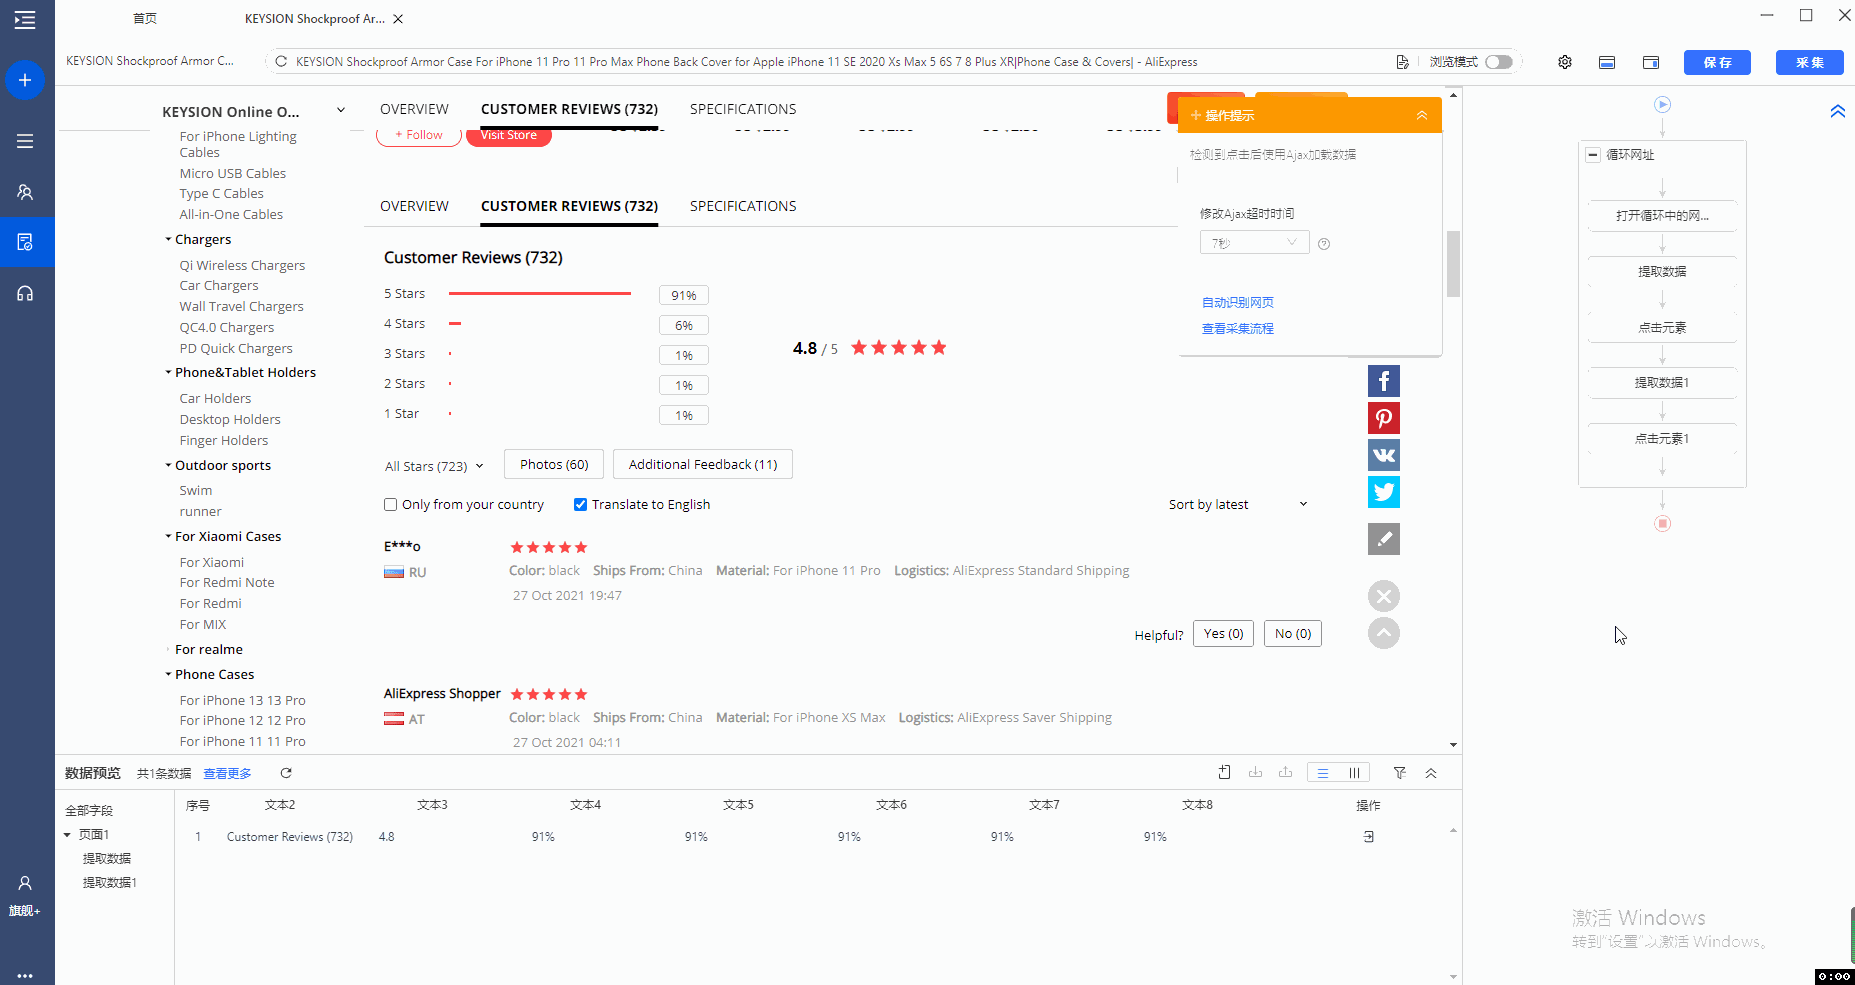Open the sticky top SPECIFICATIONS tab
This screenshot has height=985, width=1855.
point(743,109)
